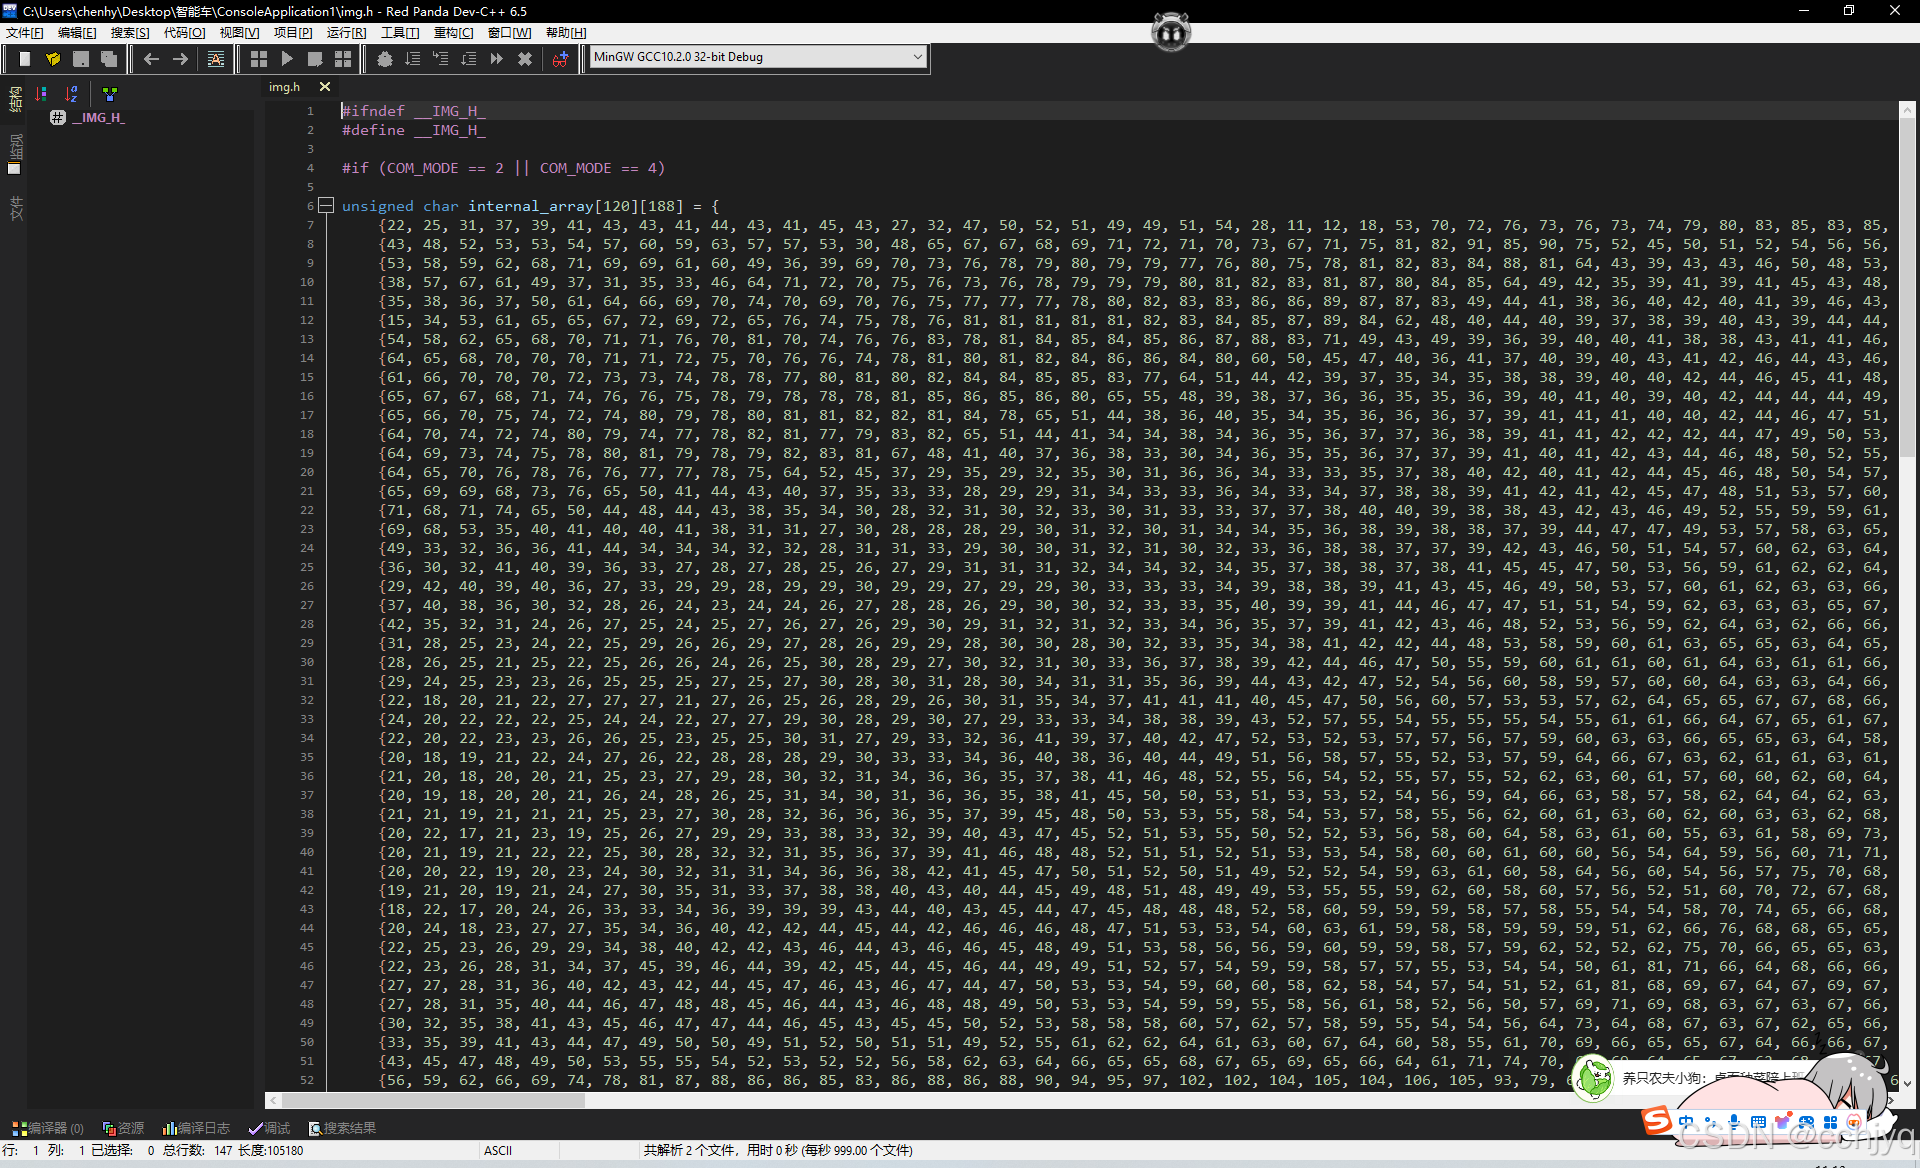Open the 工具[T] menu

pos(400,33)
